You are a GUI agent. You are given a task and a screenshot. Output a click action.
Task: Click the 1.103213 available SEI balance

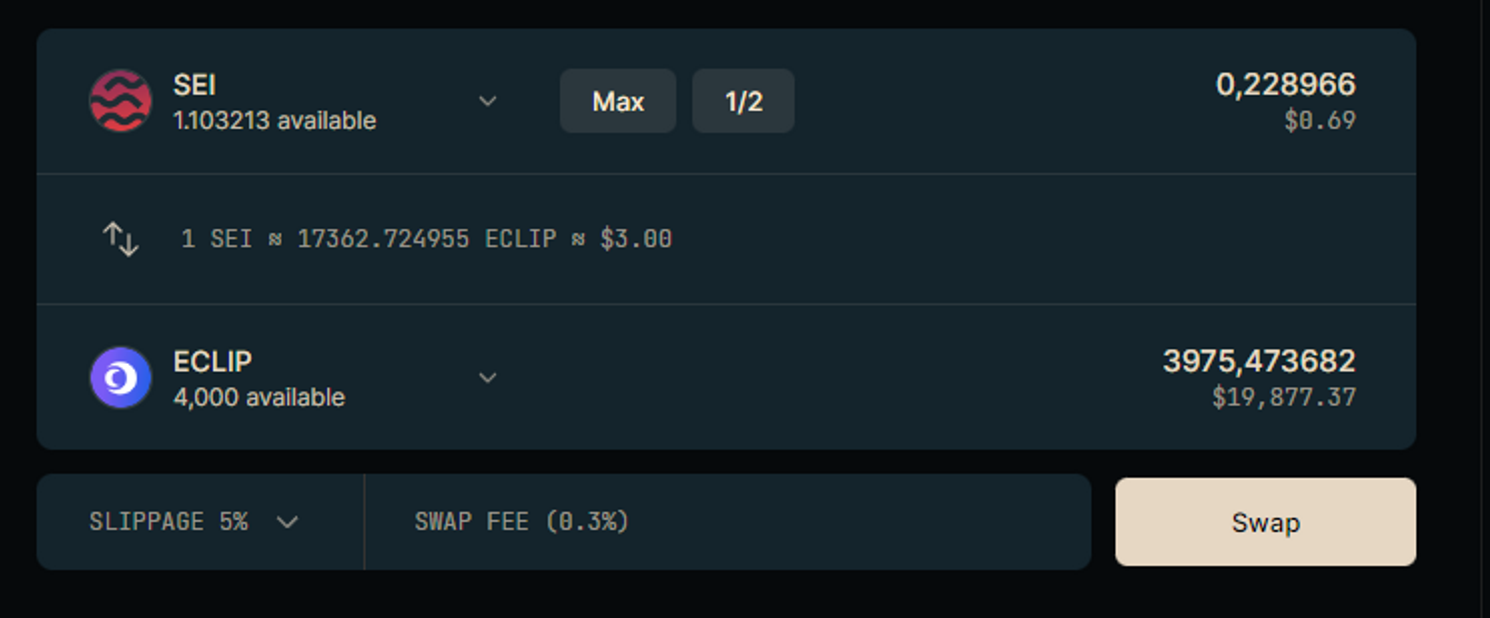point(274,121)
